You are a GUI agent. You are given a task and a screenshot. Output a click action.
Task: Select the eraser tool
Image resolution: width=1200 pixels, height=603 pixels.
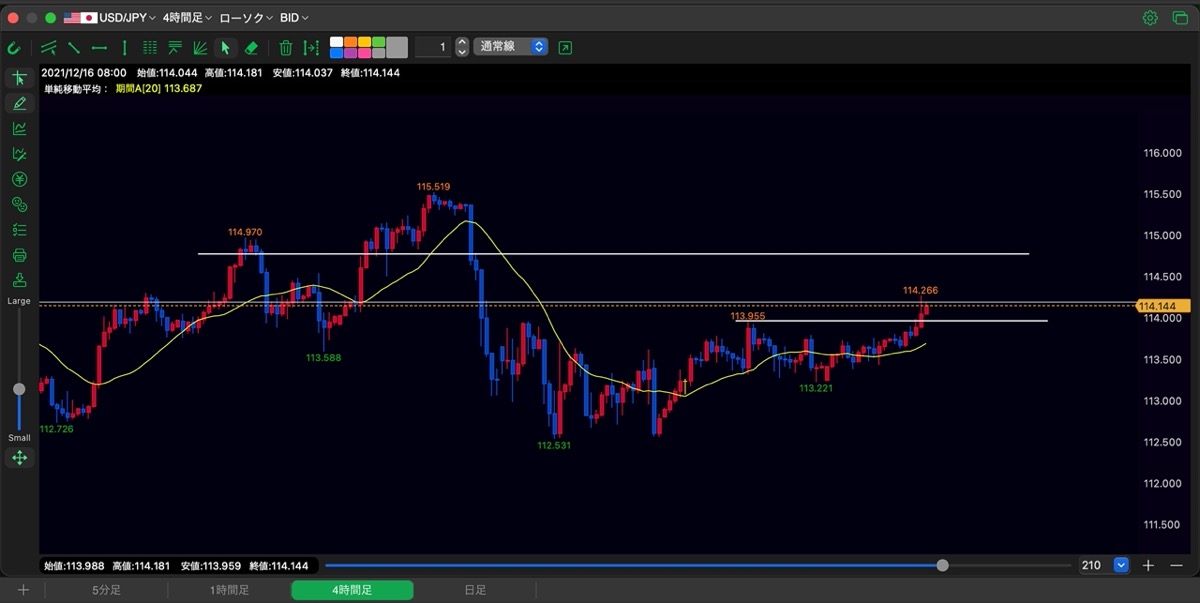click(251, 47)
